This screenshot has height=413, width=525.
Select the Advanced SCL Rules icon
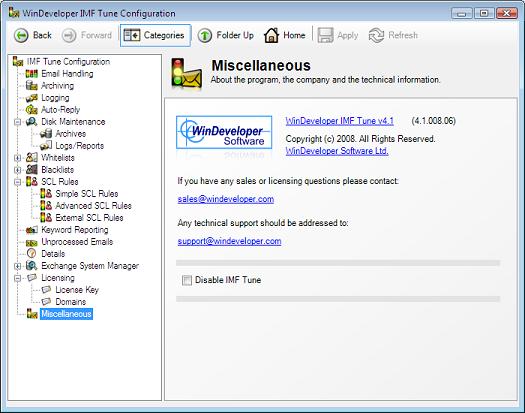coord(46,206)
